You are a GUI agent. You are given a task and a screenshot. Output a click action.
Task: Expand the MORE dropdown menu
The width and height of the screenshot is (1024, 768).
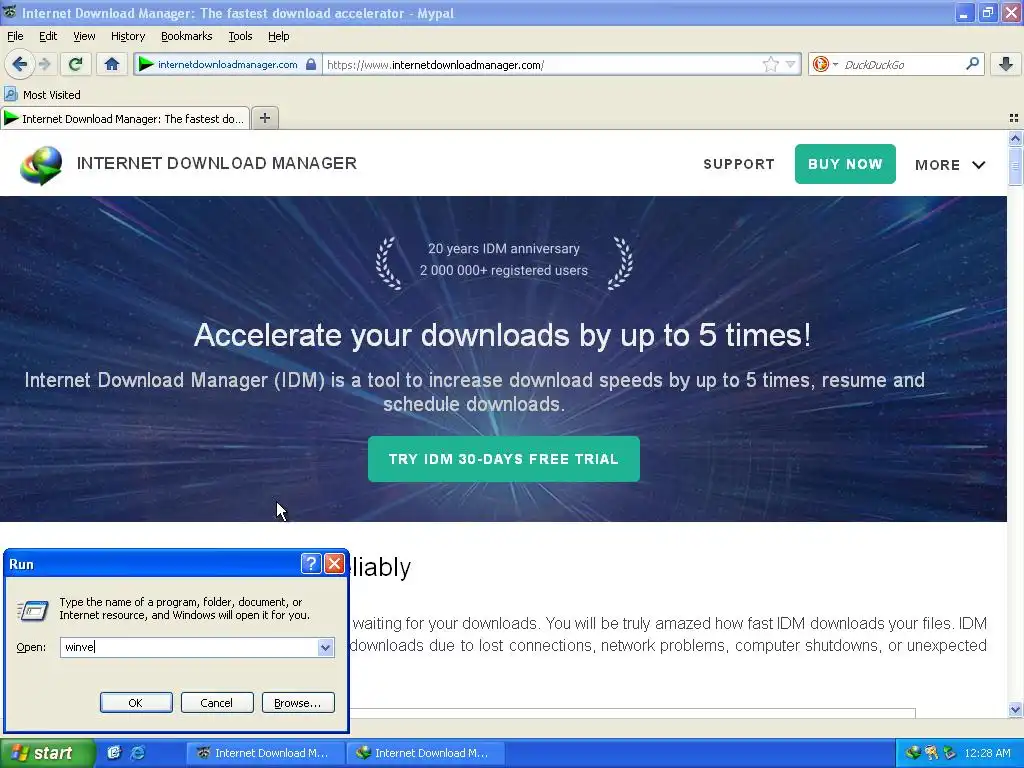pos(950,165)
